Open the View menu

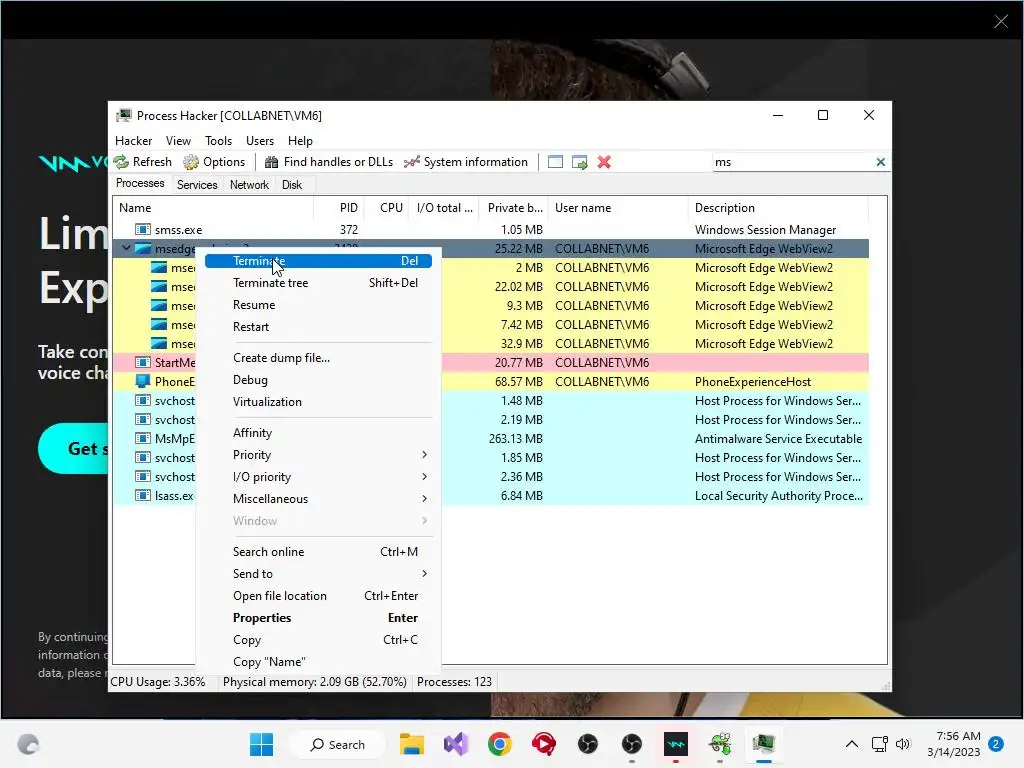[178, 140]
